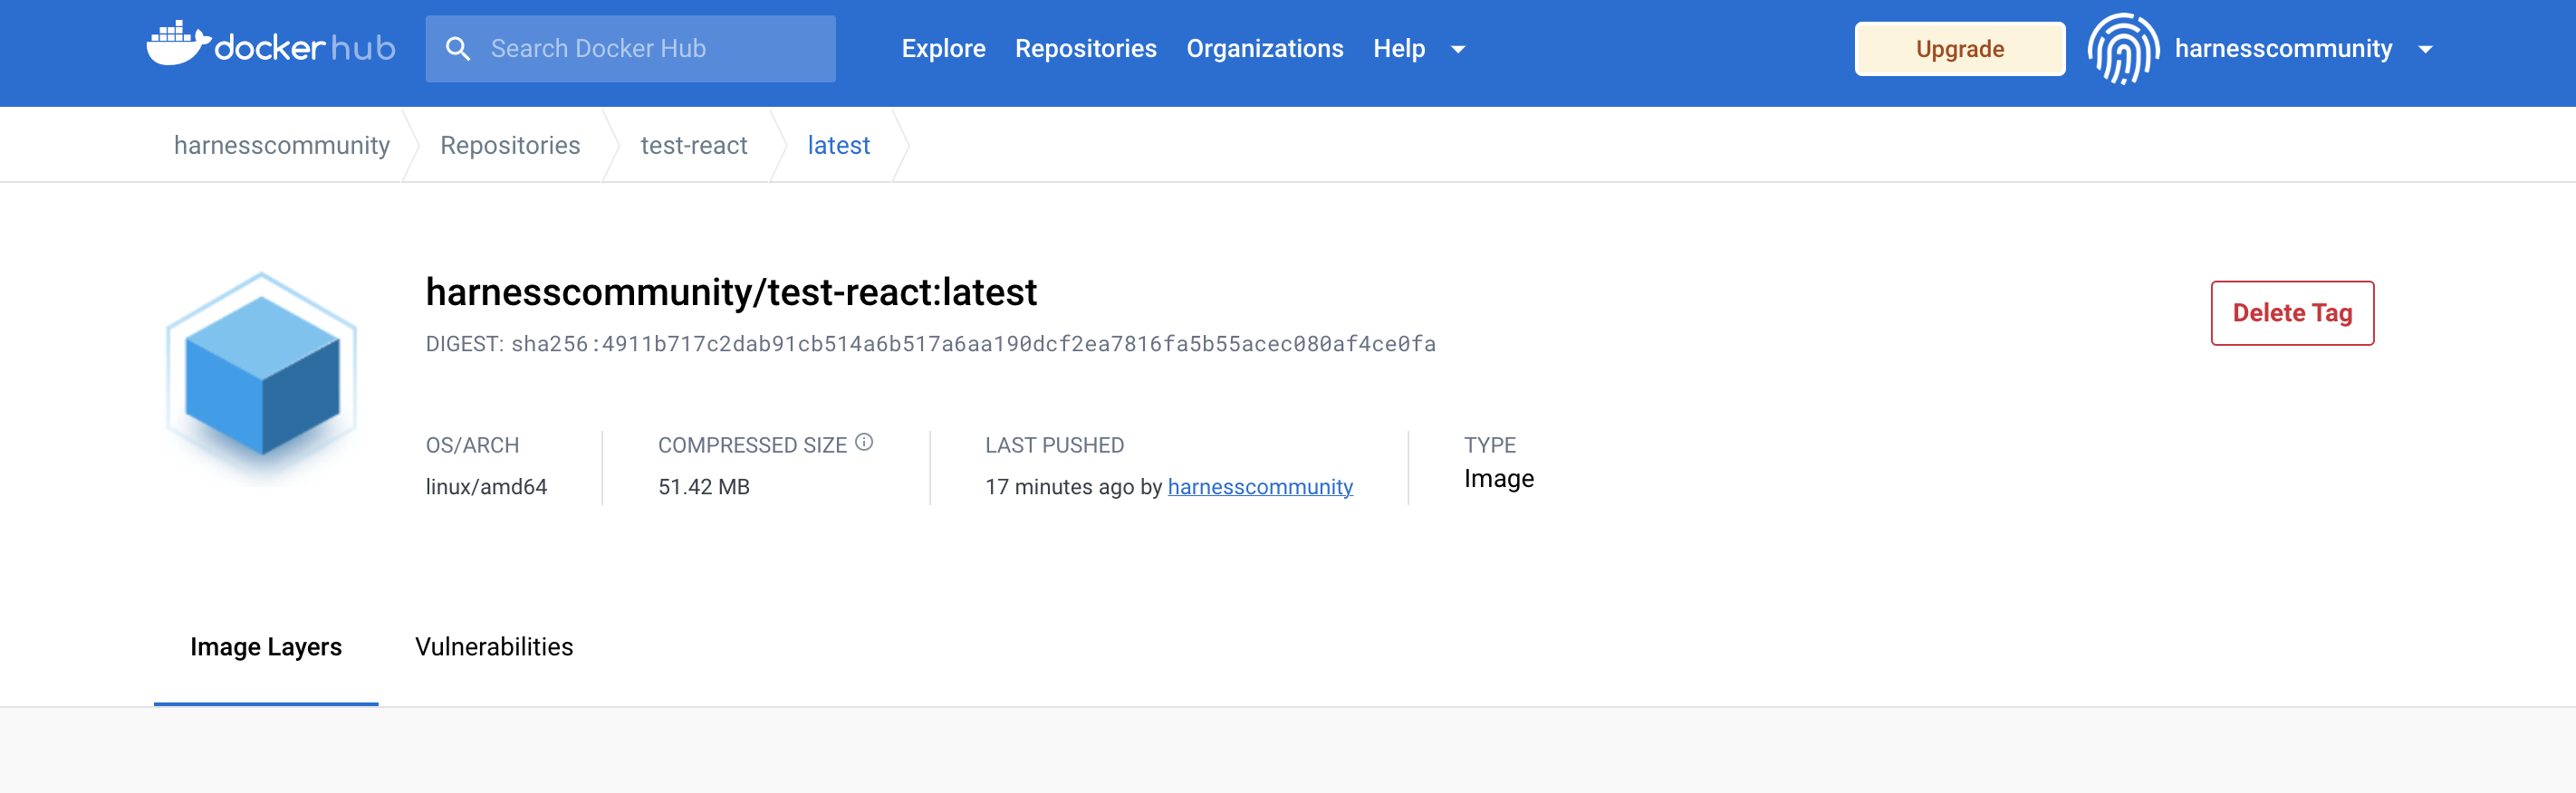2576x793 pixels.
Task: Click the 51.42 MB size value
Action: pos(703,487)
